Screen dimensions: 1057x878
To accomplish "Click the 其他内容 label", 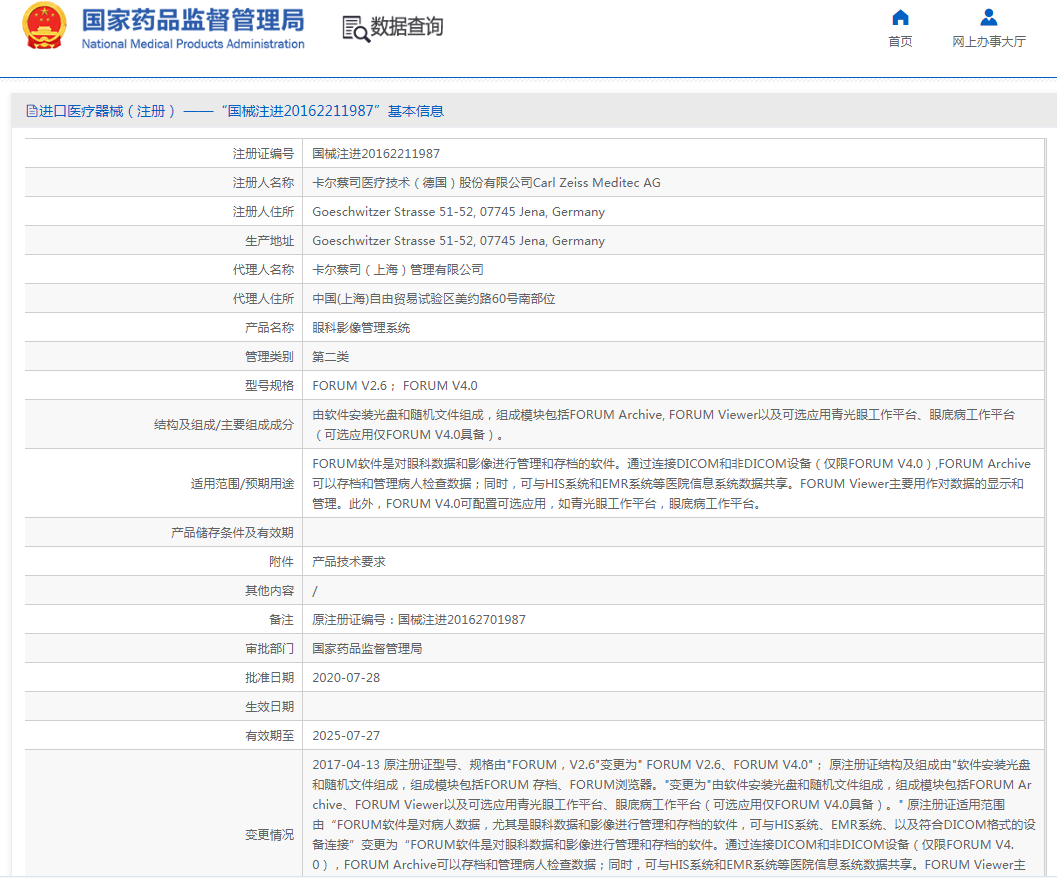I will pos(269,591).
